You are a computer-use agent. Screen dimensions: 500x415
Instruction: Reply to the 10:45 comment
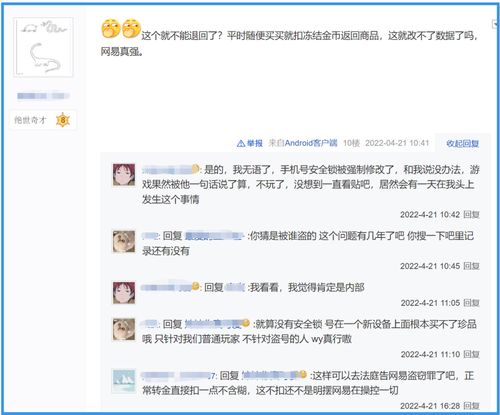[x=471, y=266]
